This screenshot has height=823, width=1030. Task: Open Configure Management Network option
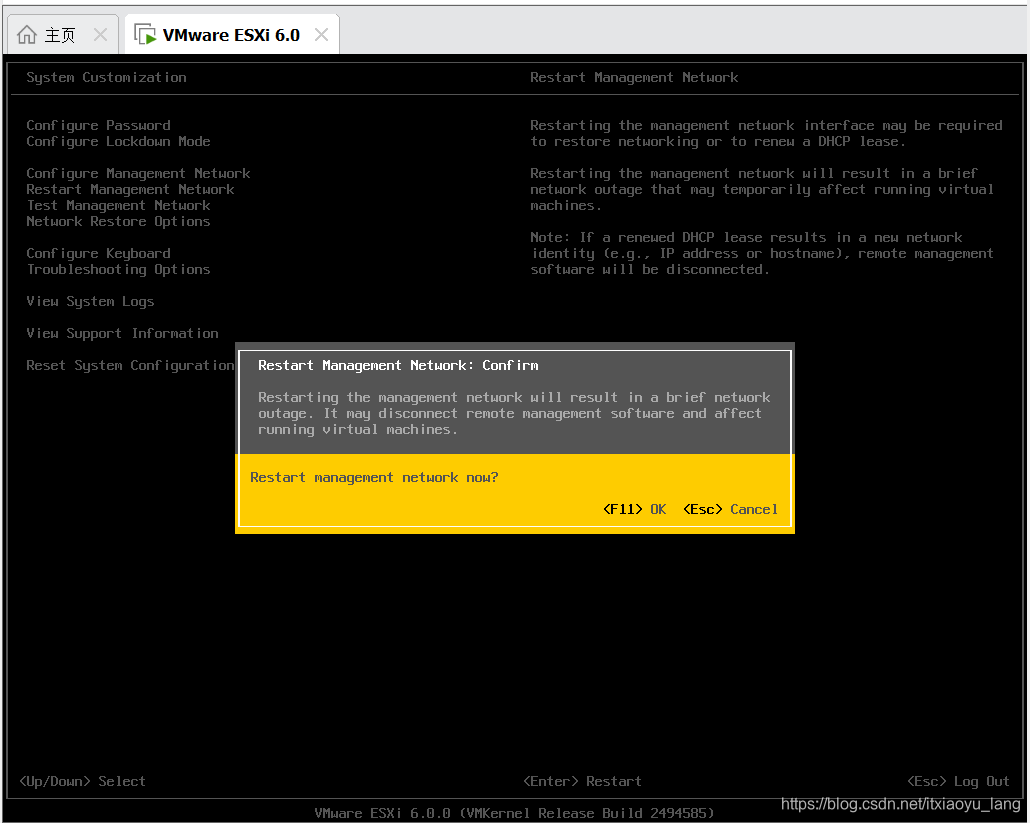pyautogui.click(x=138, y=173)
